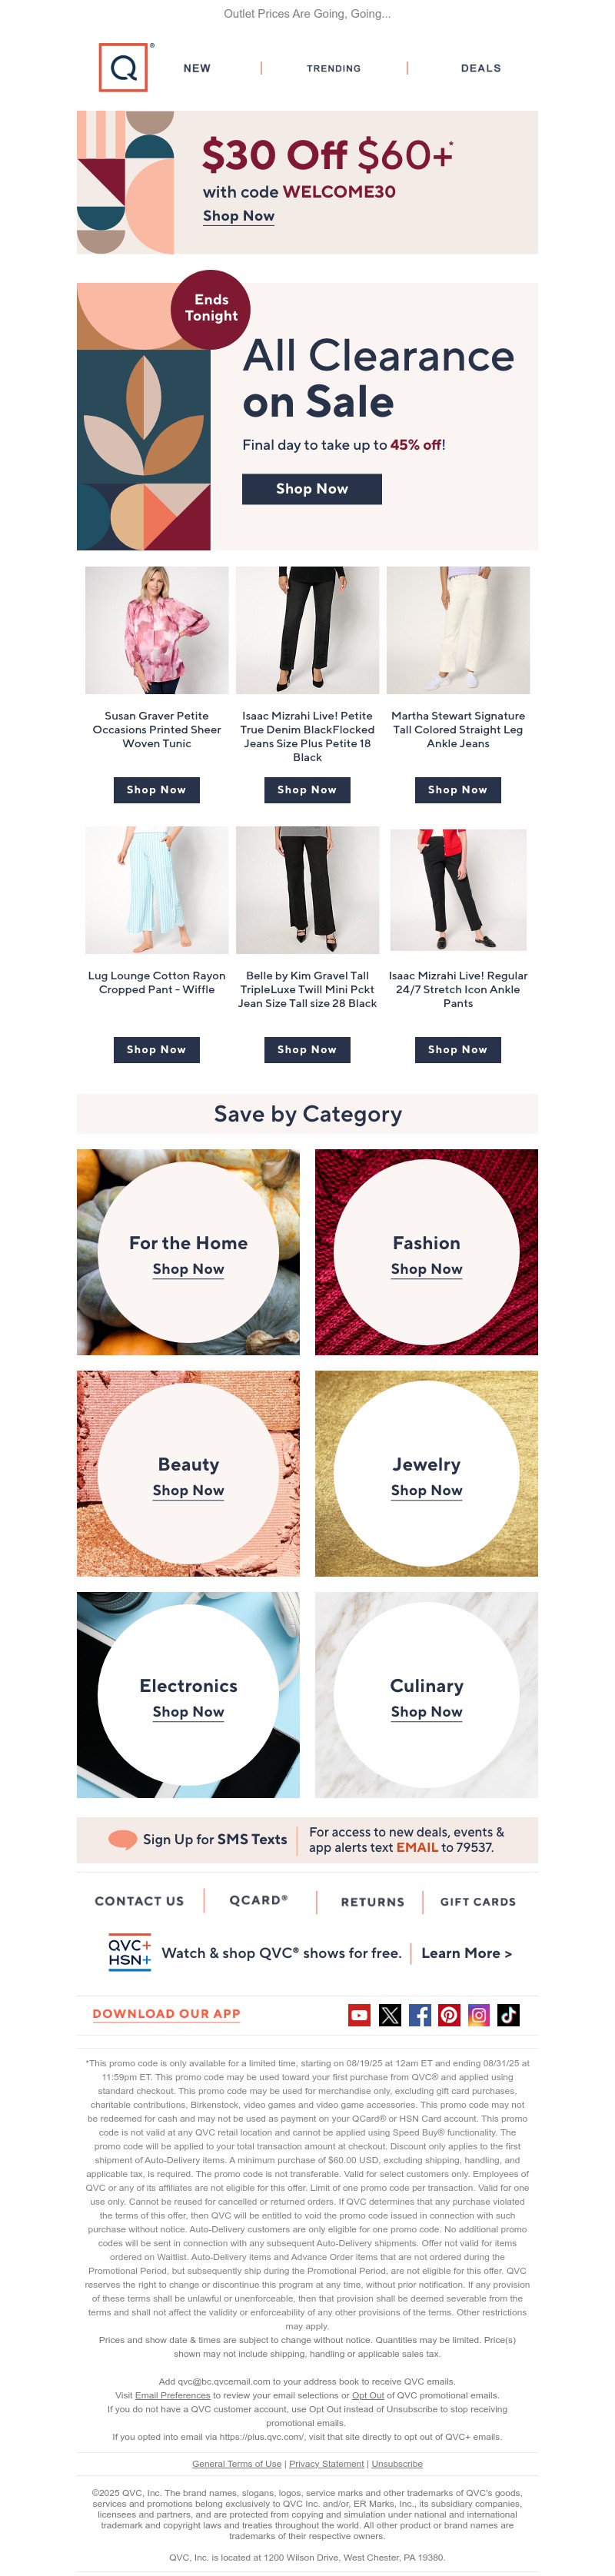Select the Martha Stewart ankle jeans thumbnail
This screenshot has height=2576, width=615.
[x=458, y=630]
